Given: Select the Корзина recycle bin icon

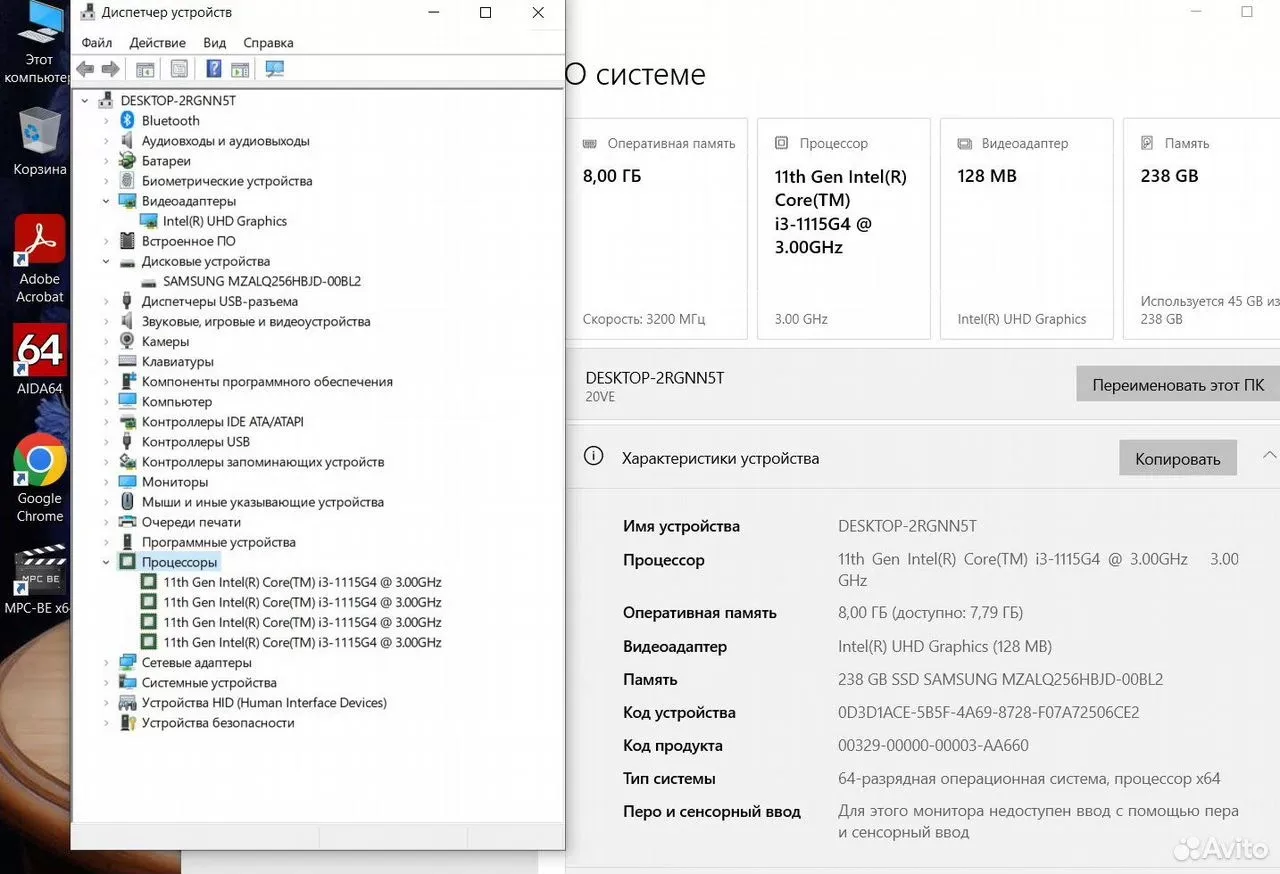Looking at the screenshot, I should (40, 142).
